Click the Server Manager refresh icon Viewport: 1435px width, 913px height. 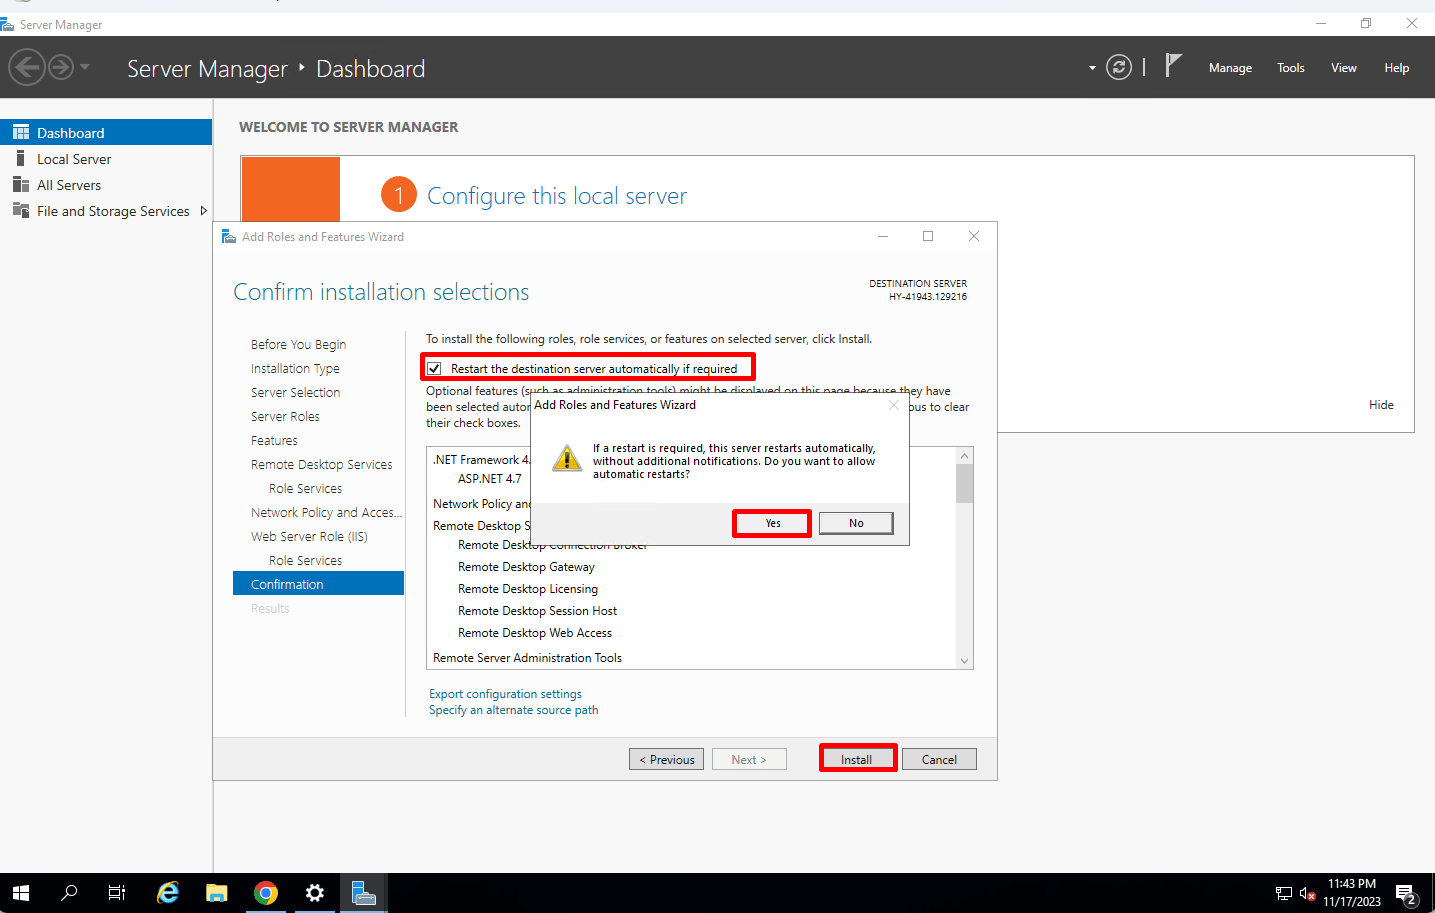click(1118, 67)
